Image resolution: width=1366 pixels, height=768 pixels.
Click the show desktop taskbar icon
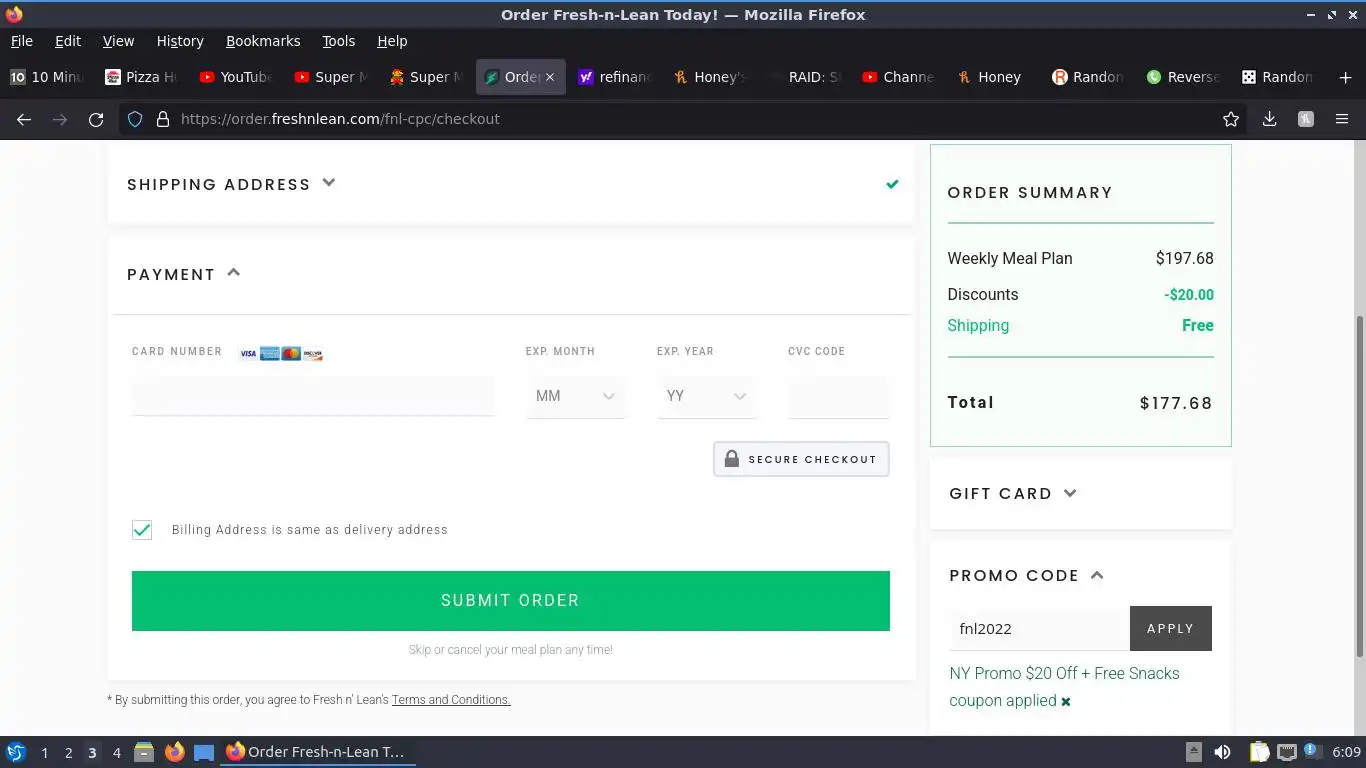tap(204, 752)
